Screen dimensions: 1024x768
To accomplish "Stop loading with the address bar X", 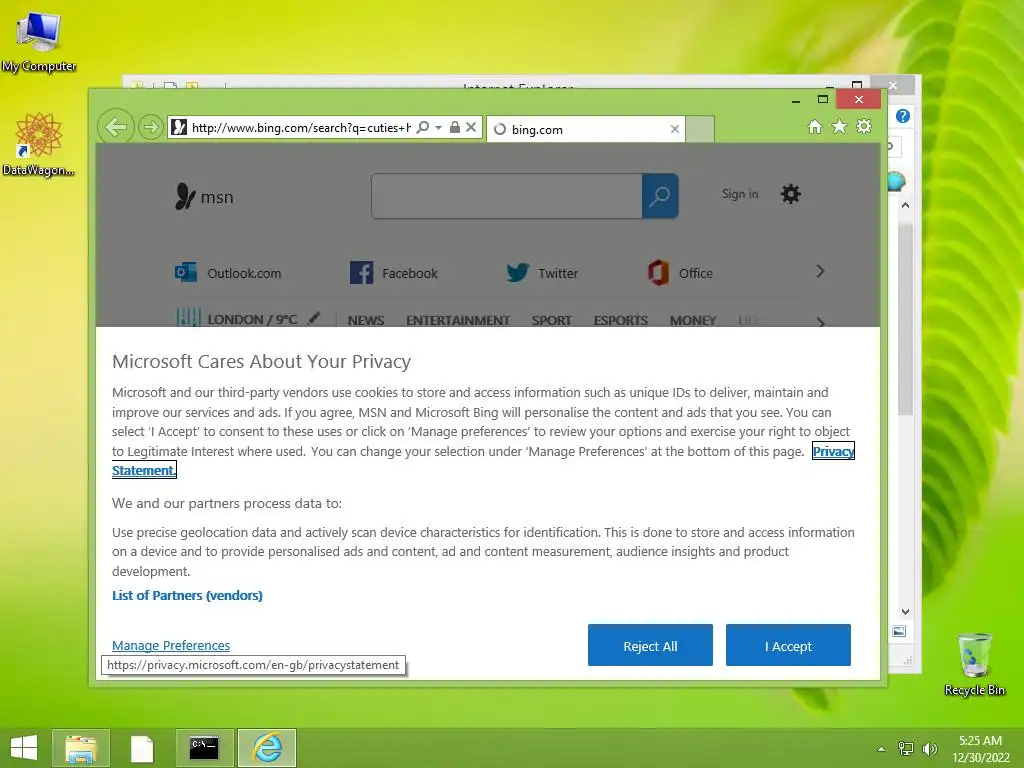I will 471,127.
